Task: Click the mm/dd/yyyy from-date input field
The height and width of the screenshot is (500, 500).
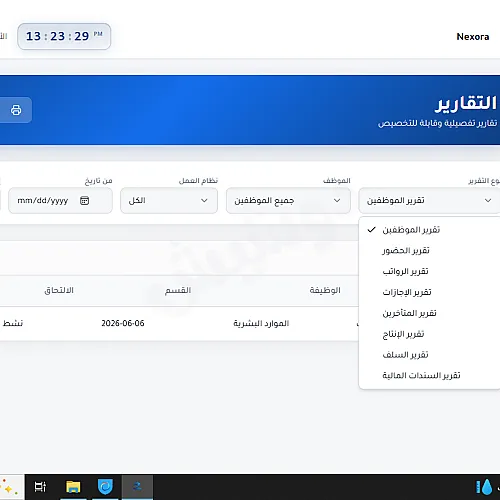Action: [60, 200]
